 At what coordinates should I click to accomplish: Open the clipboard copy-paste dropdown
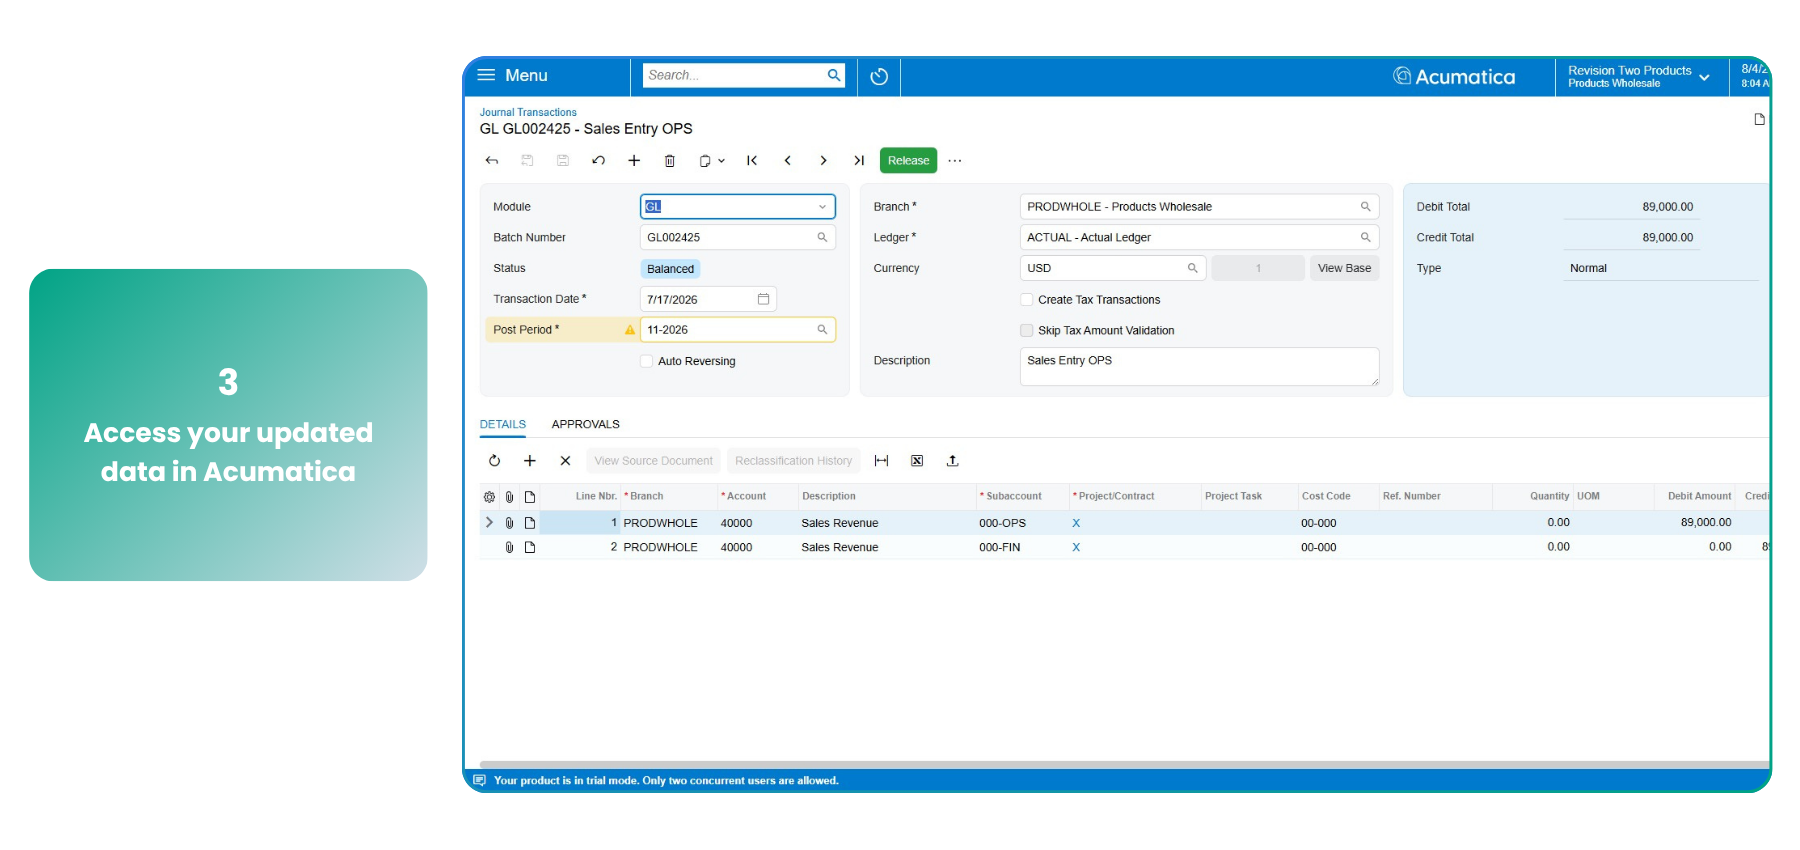[711, 160]
